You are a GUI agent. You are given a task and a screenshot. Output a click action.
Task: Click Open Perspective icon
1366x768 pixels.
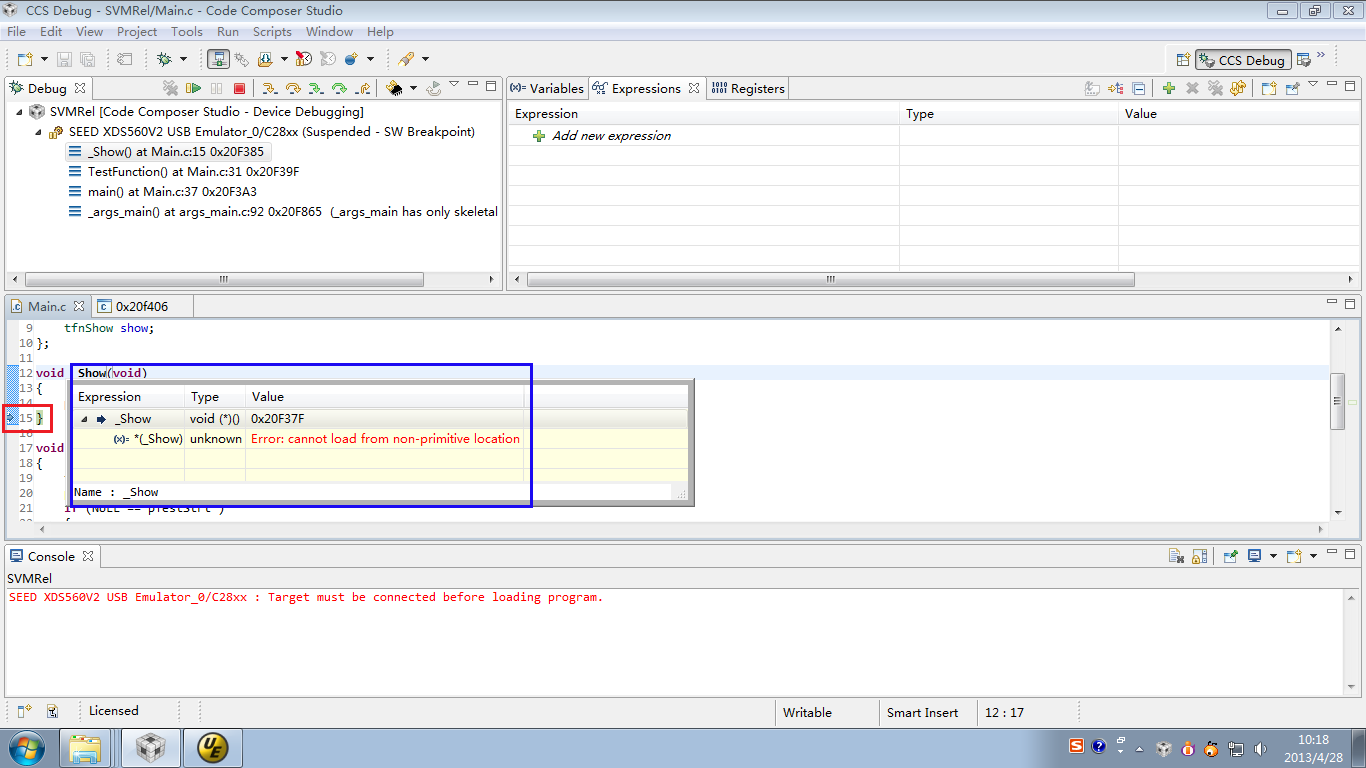pos(1183,60)
